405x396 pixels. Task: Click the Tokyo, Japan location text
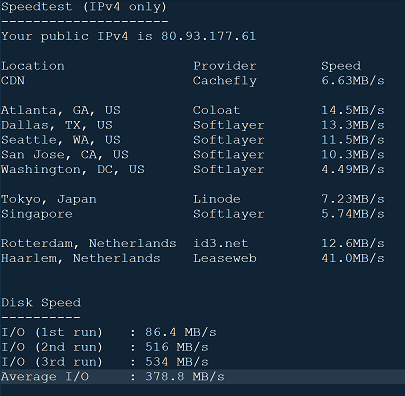[x=49, y=199]
